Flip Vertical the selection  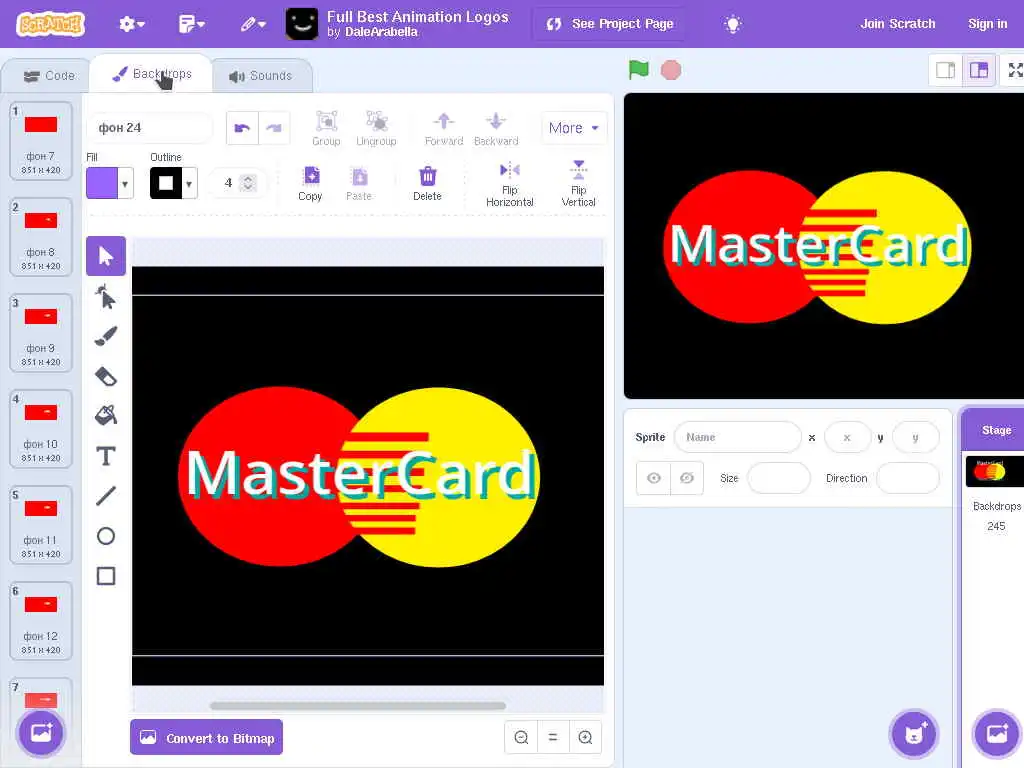(x=579, y=185)
